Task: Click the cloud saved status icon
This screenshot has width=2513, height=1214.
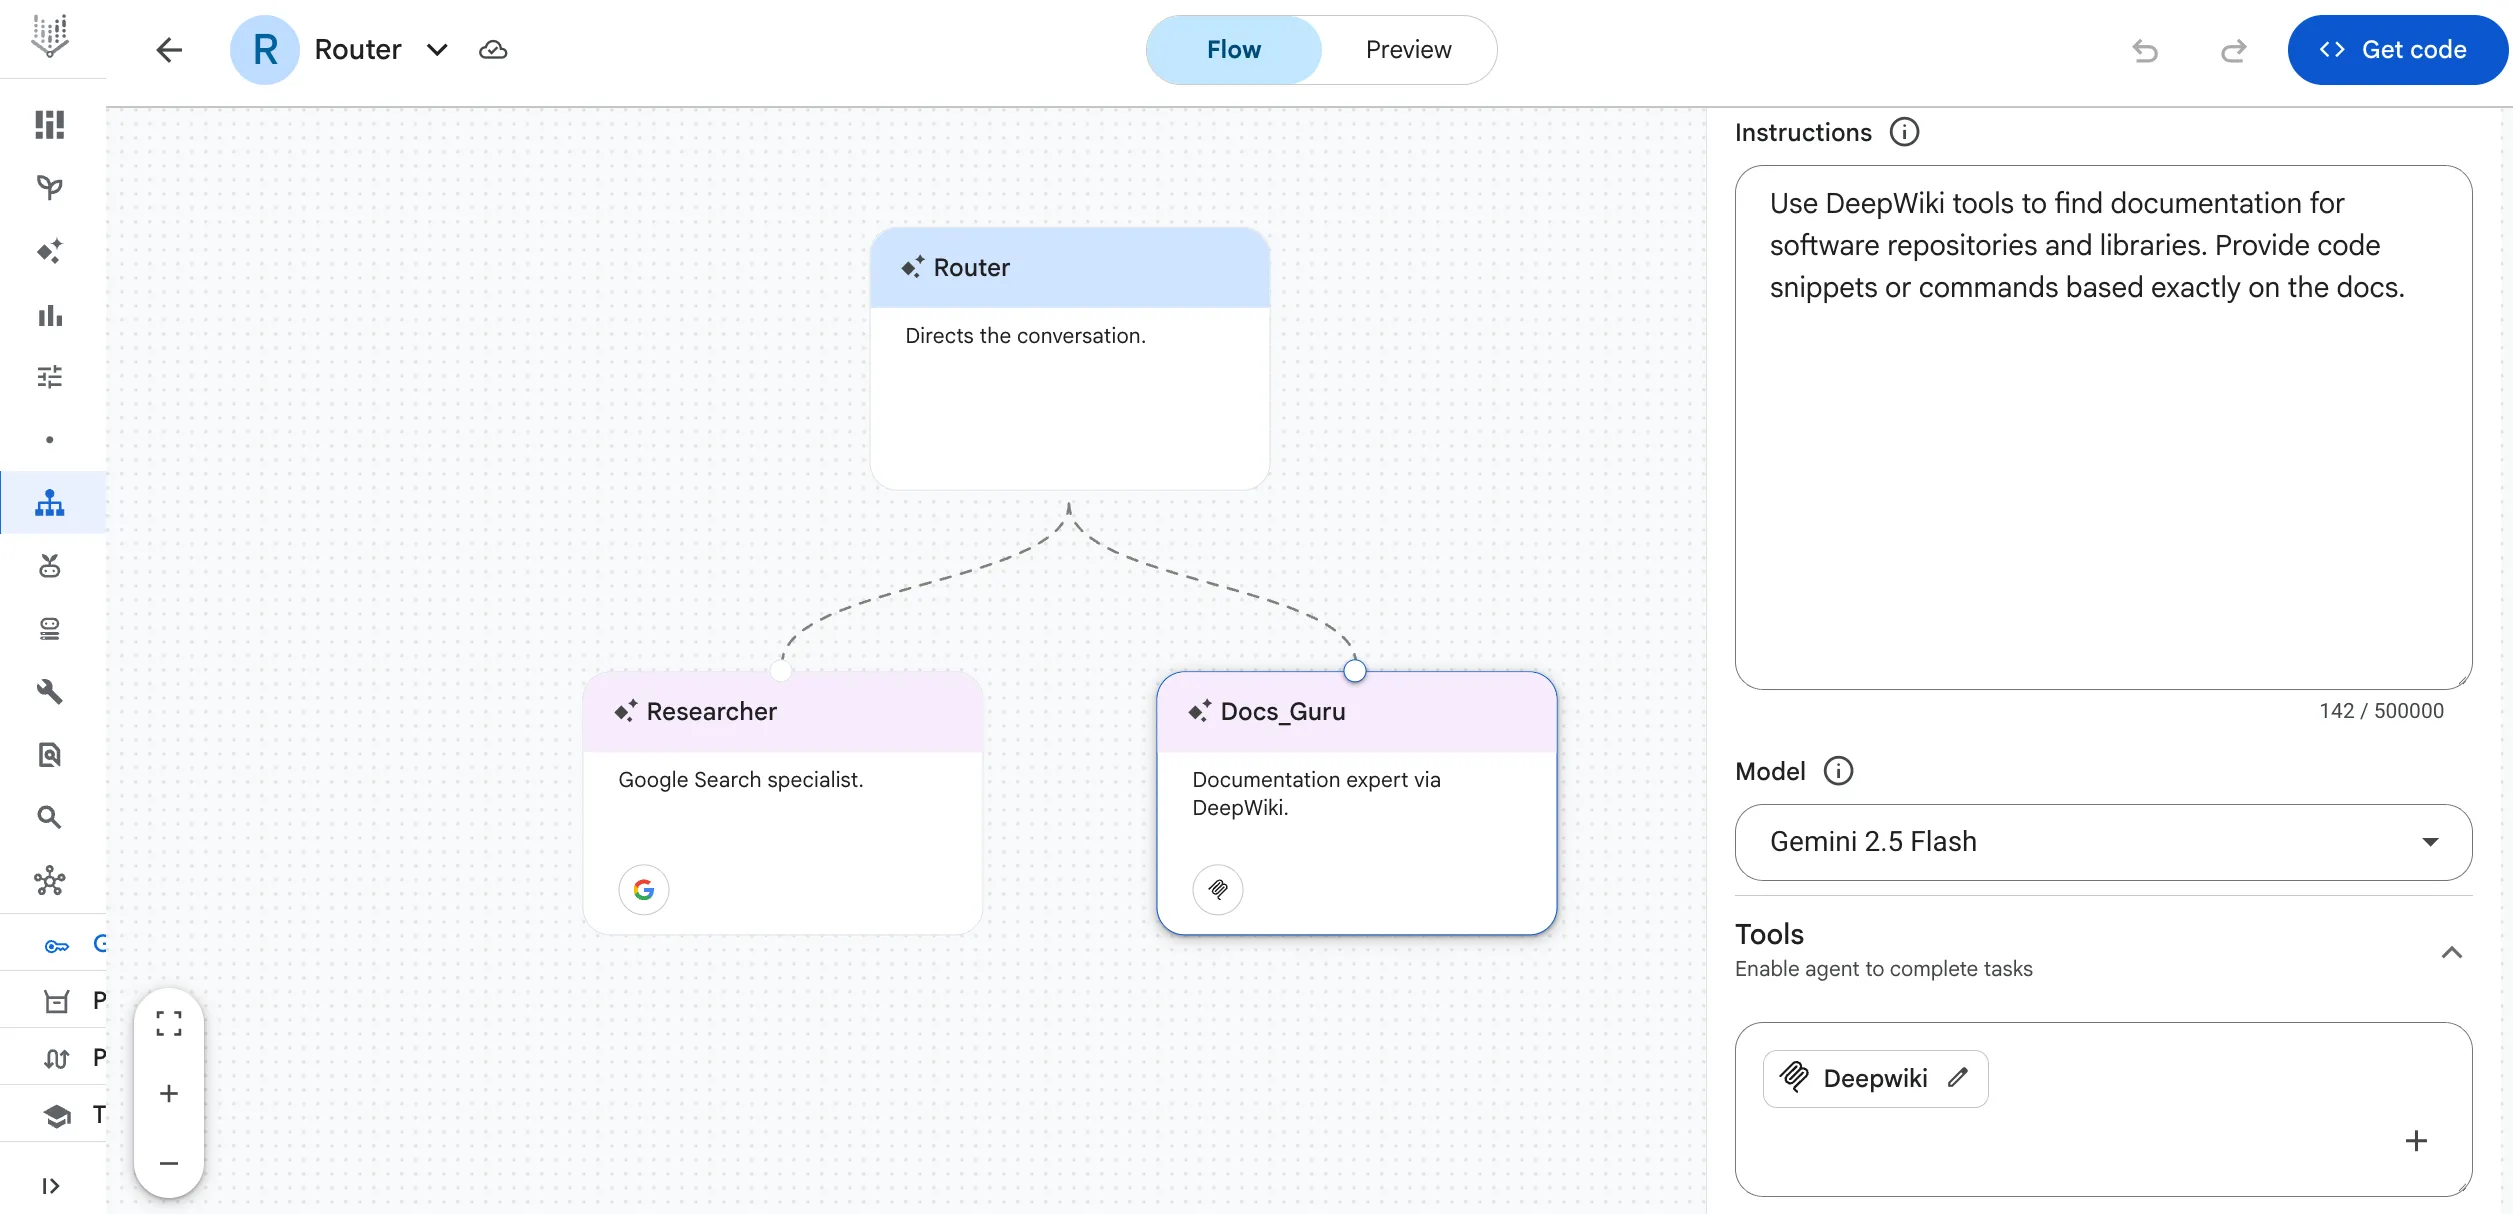Action: click(x=493, y=50)
